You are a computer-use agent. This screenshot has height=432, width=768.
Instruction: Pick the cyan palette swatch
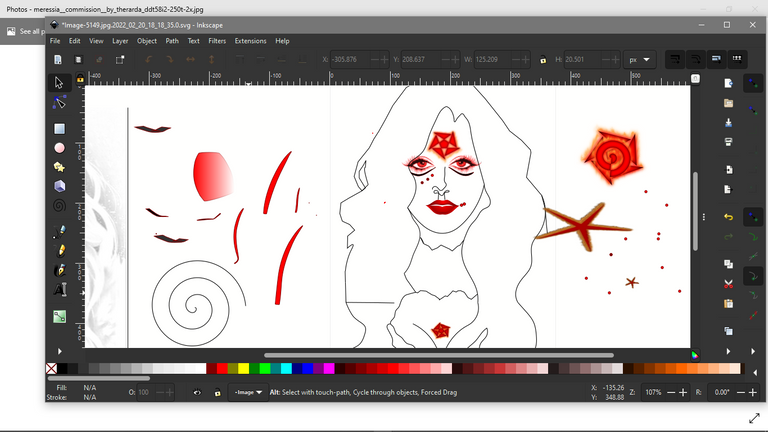click(x=286, y=368)
